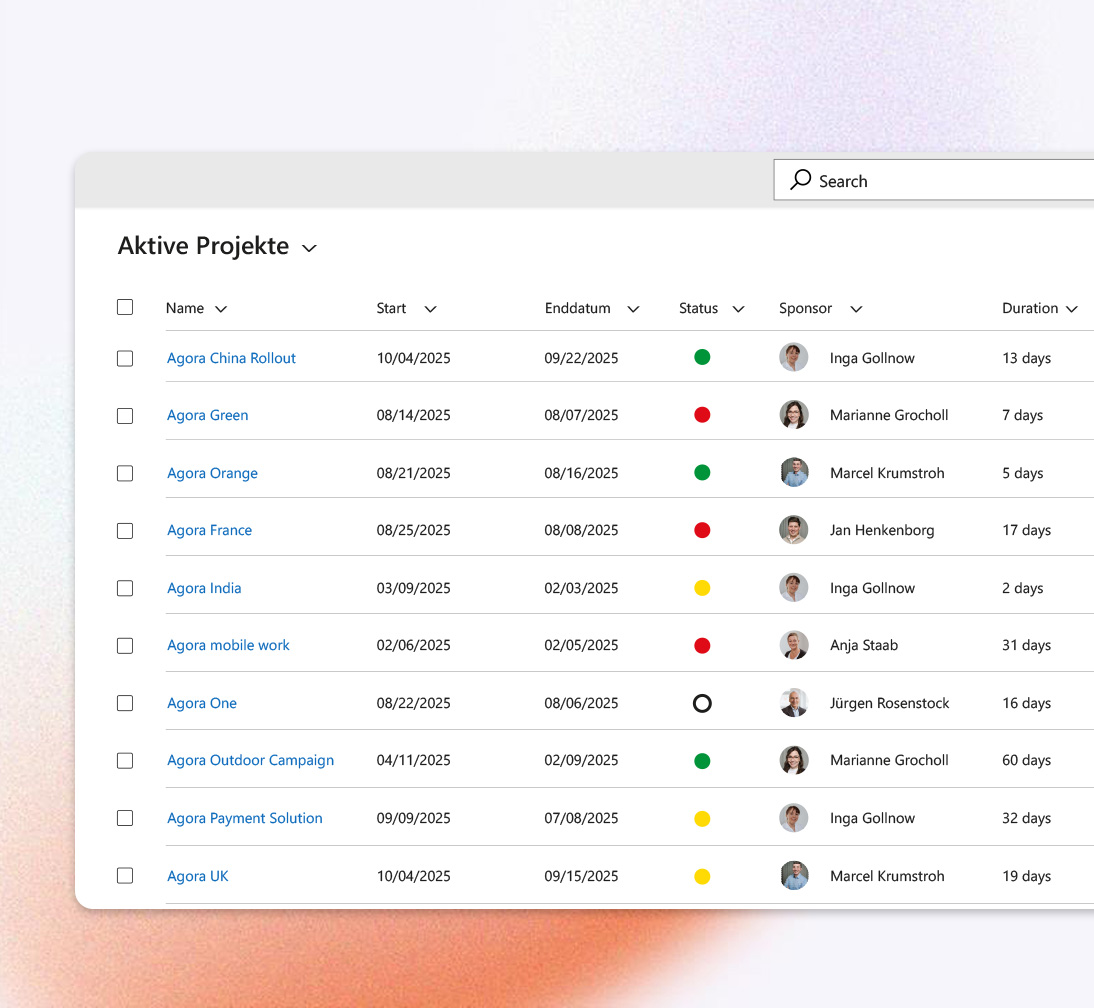The height and width of the screenshot is (1008, 1094).
Task: Click the Start column header label
Action: pyautogui.click(x=391, y=308)
